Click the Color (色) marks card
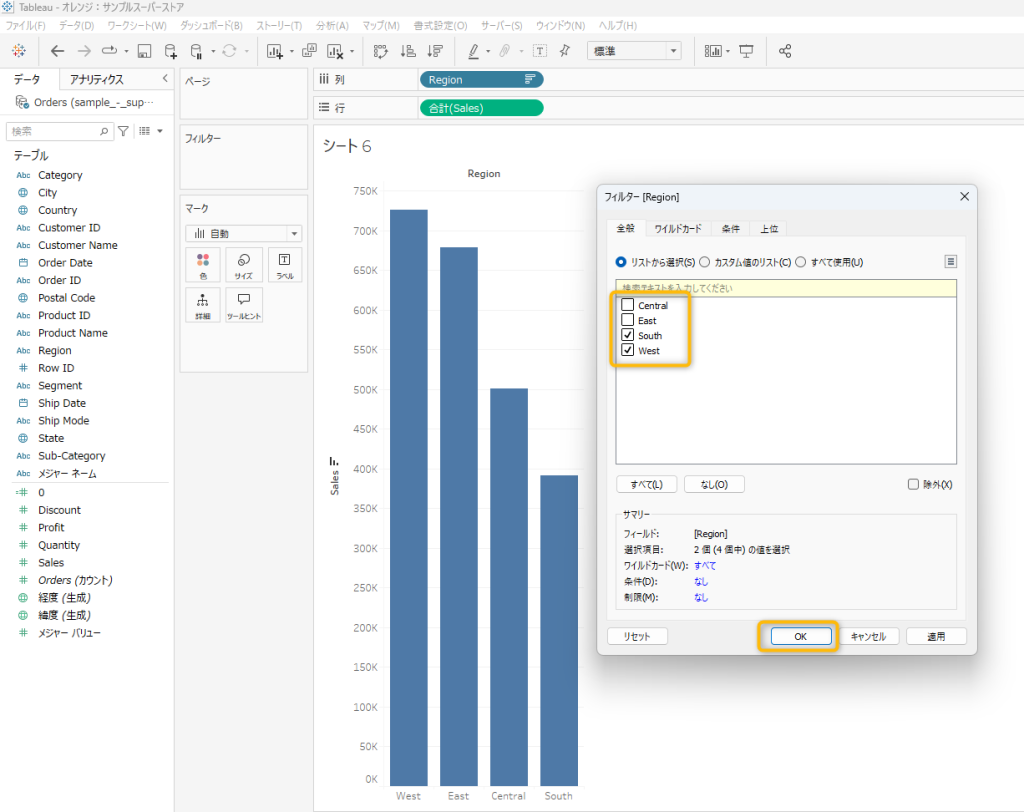The width and height of the screenshot is (1024, 812). [x=203, y=265]
